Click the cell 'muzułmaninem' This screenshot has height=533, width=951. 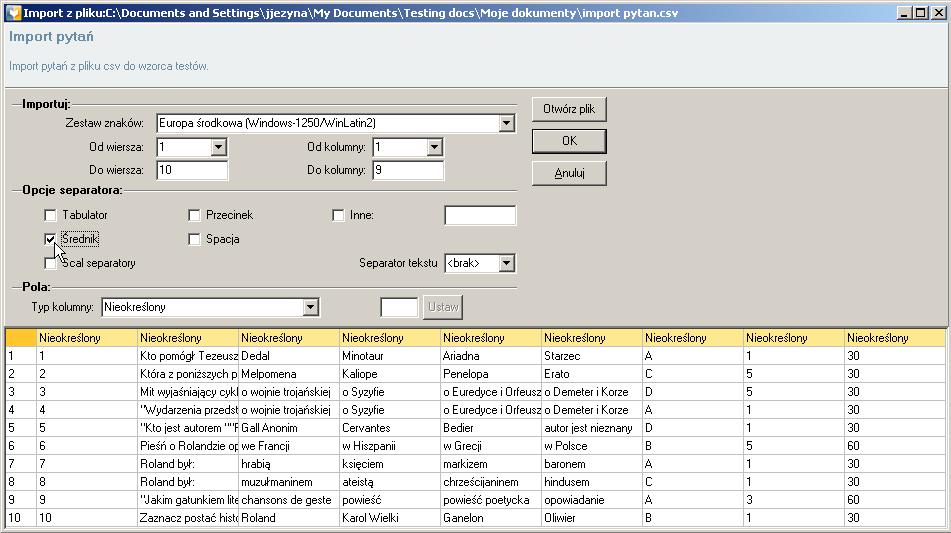pyautogui.click(x=289, y=481)
